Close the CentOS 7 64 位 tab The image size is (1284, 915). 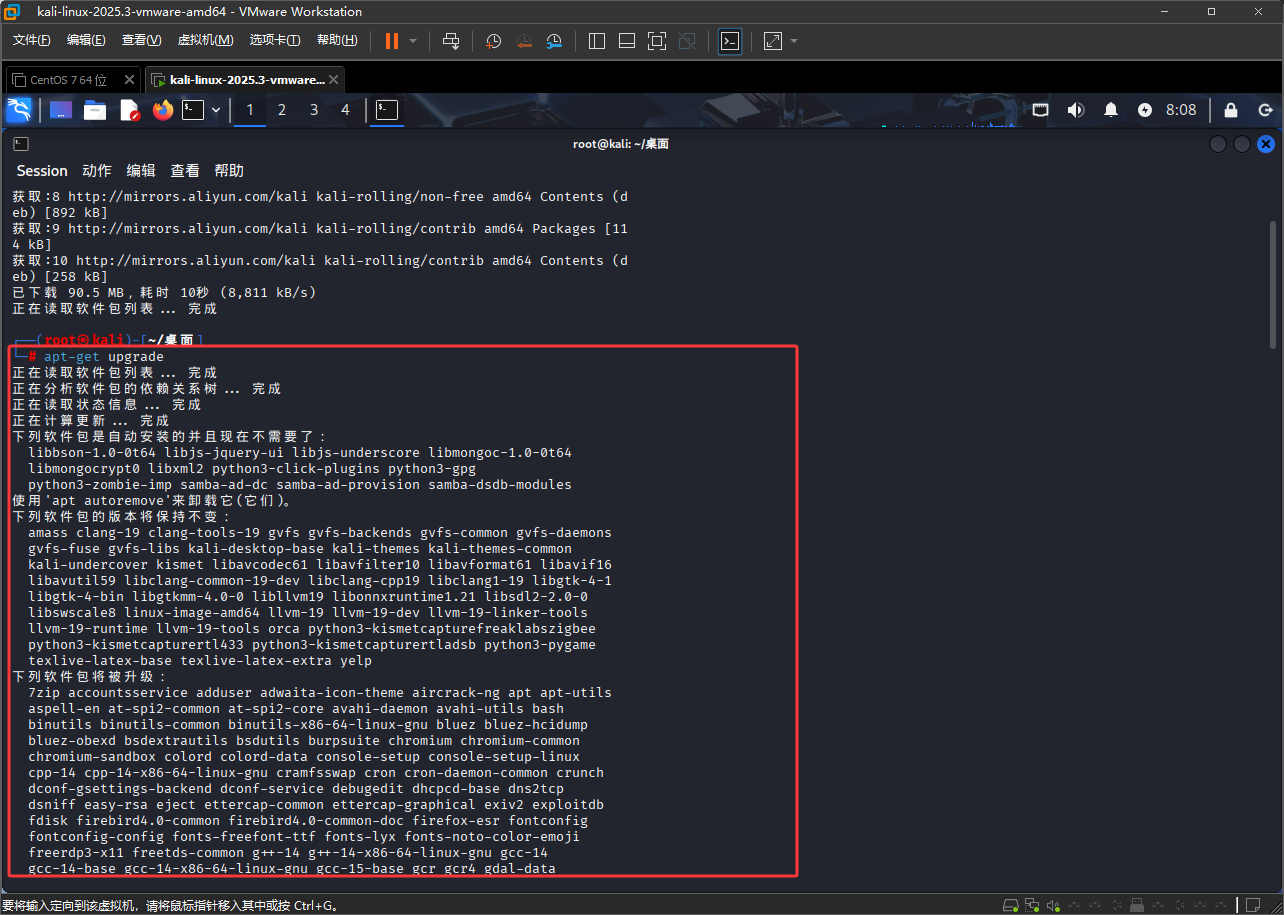point(129,80)
